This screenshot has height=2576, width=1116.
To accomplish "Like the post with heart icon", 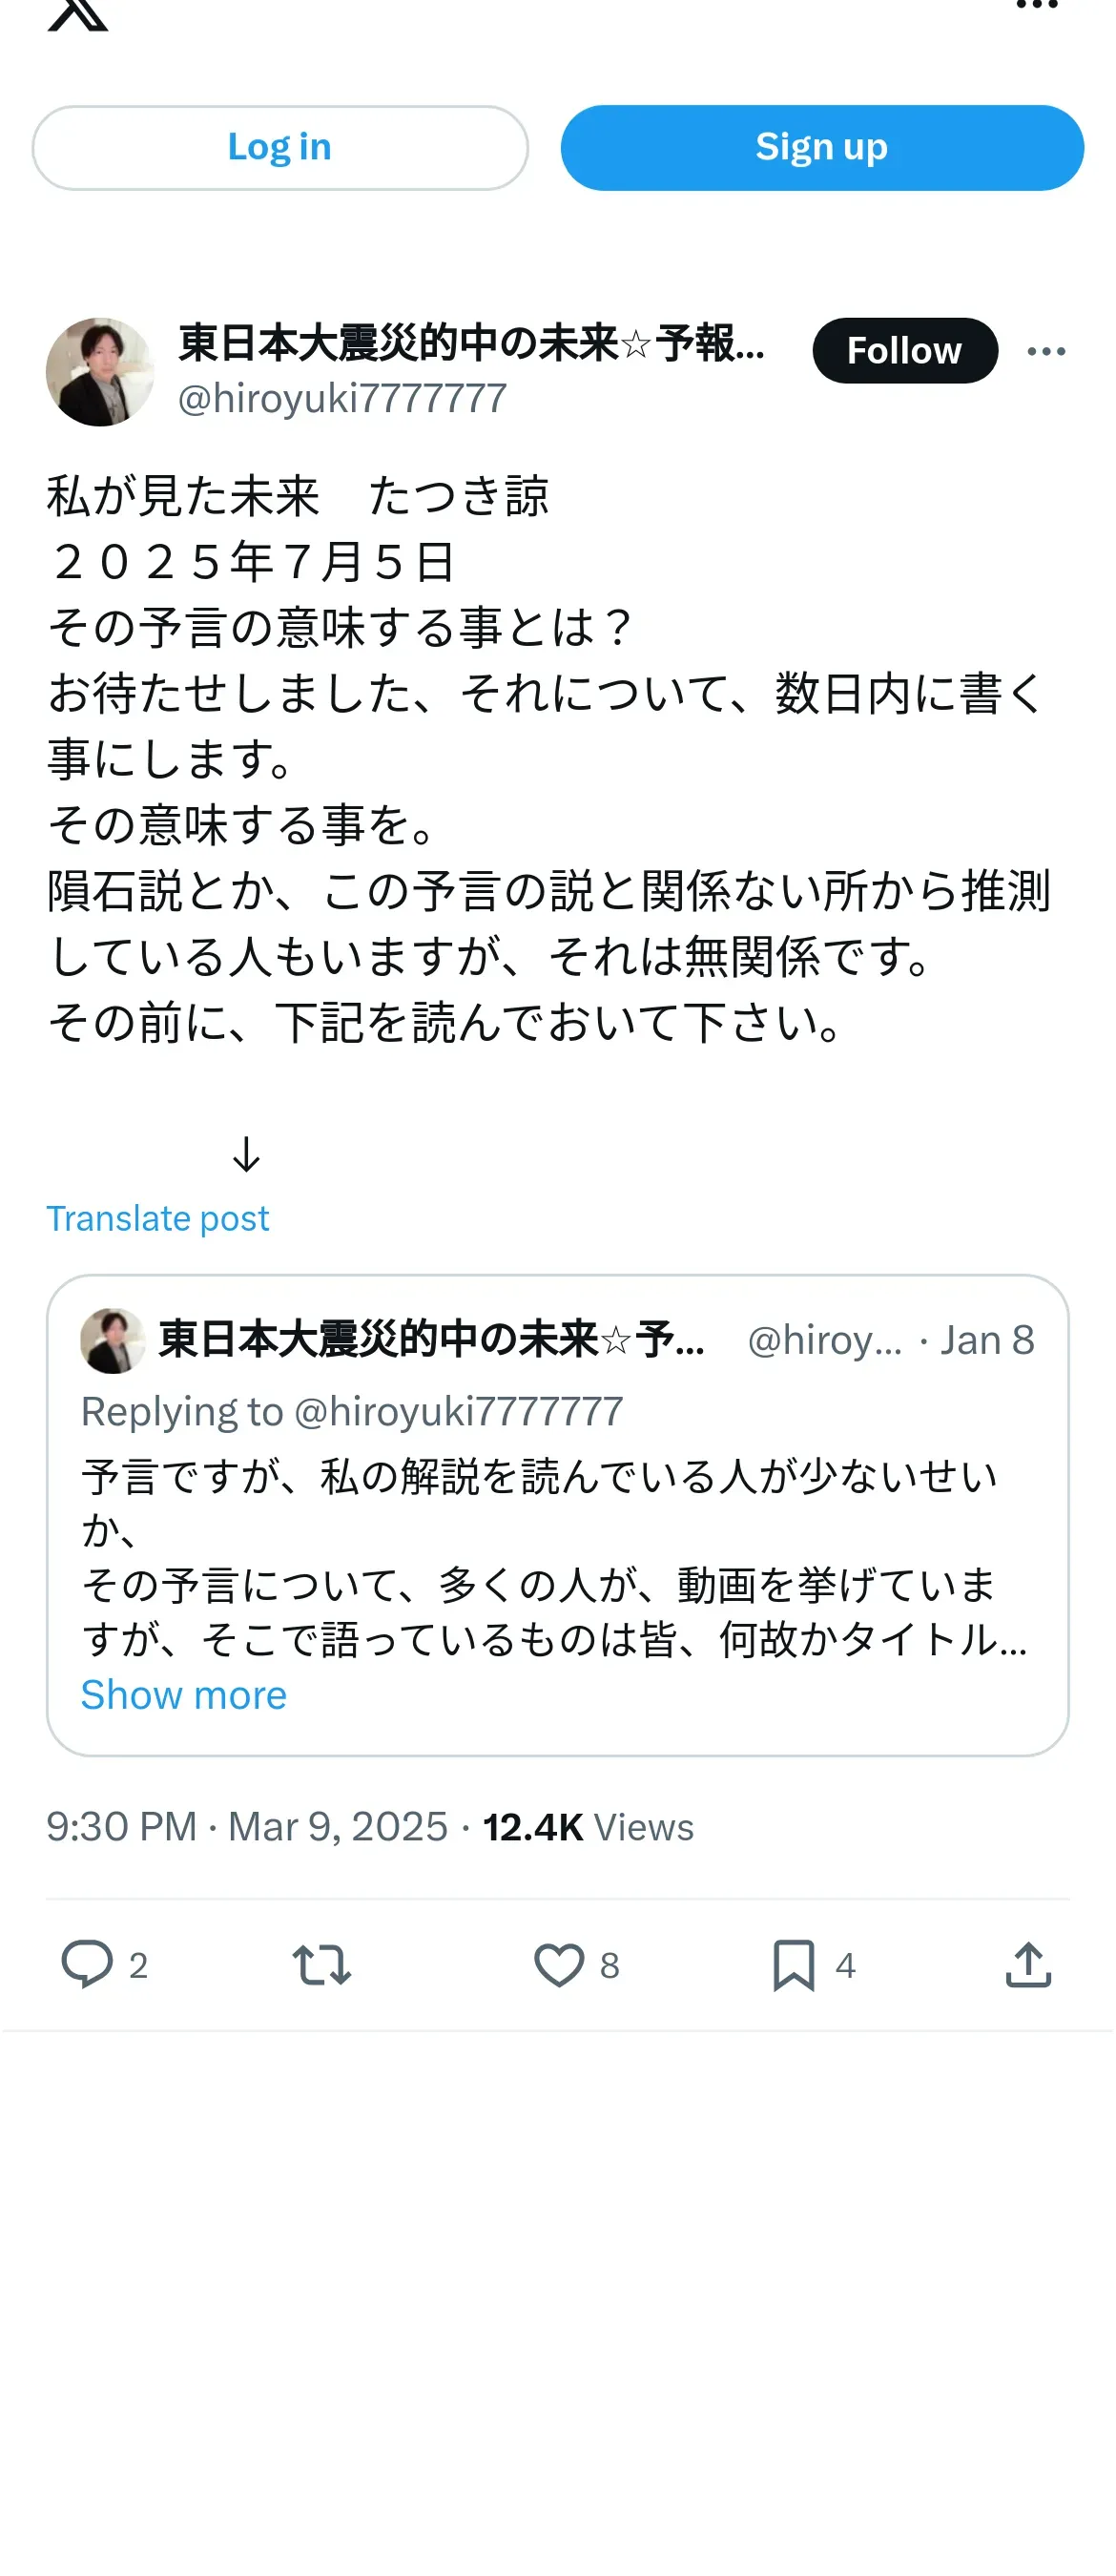I will pyautogui.click(x=558, y=1964).
